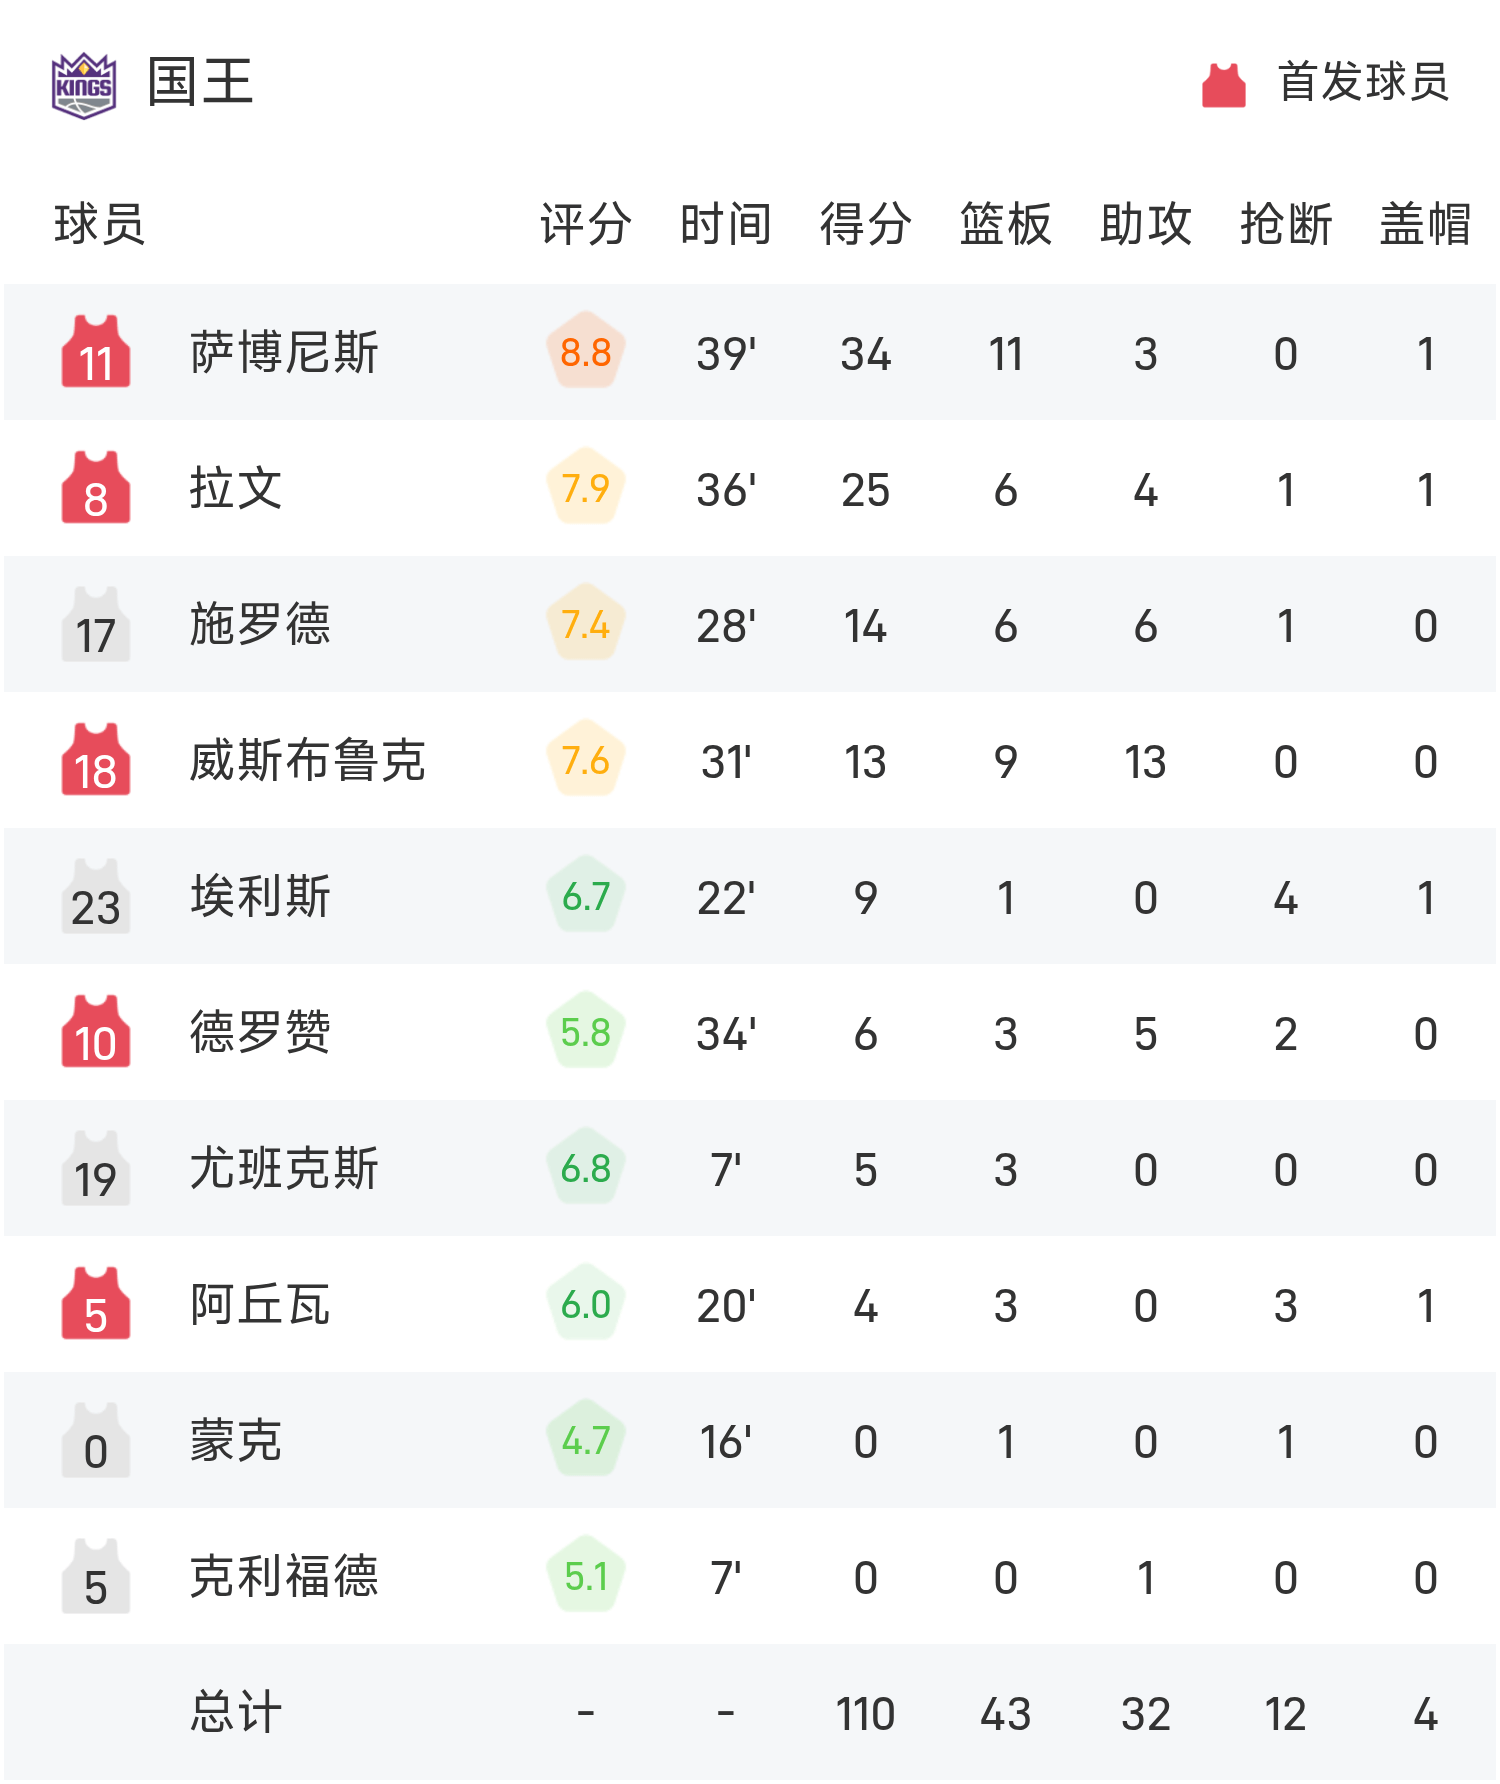
Task: Click the 4.7 rating badge for 蒙克
Action: pyautogui.click(x=586, y=1440)
